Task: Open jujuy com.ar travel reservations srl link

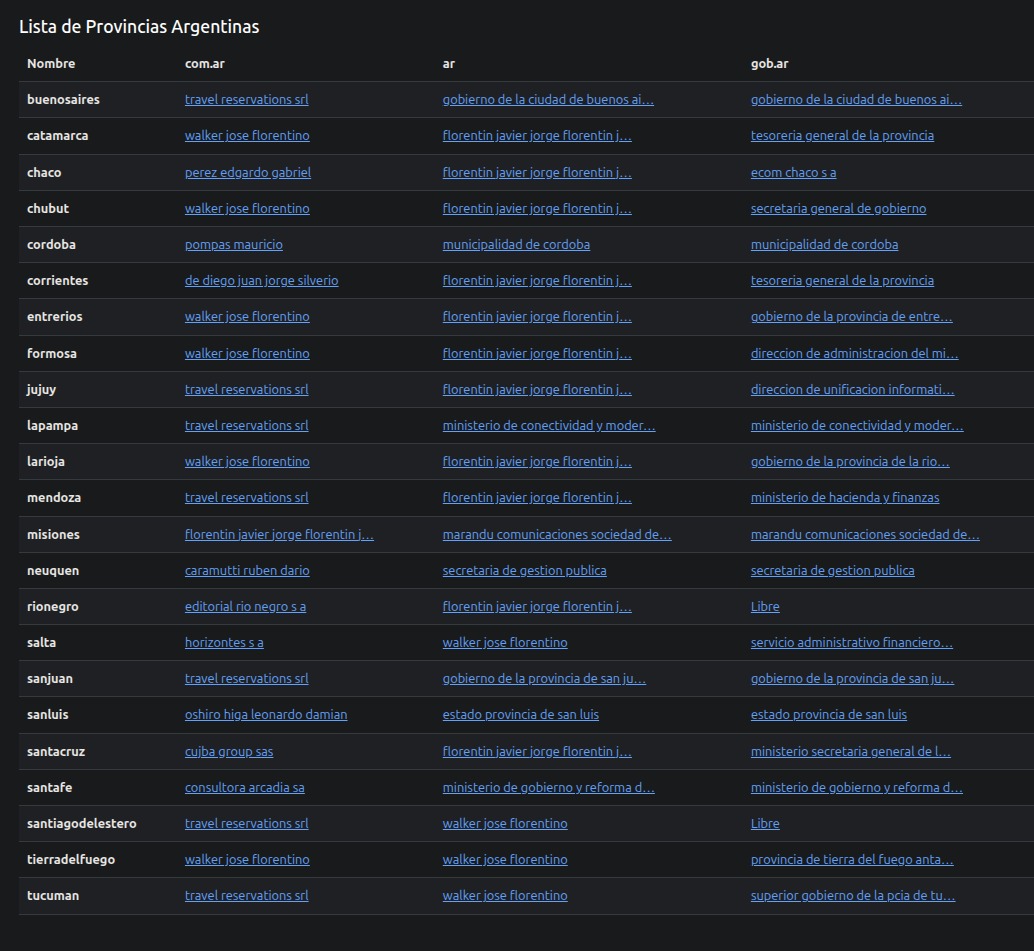Action: (x=247, y=390)
